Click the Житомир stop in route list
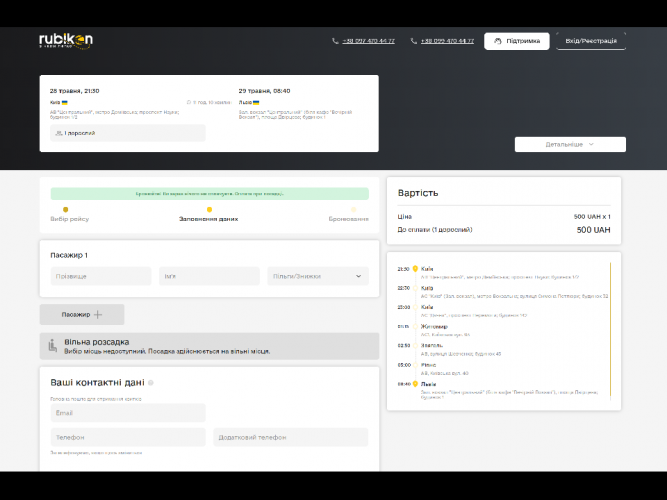 434,326
